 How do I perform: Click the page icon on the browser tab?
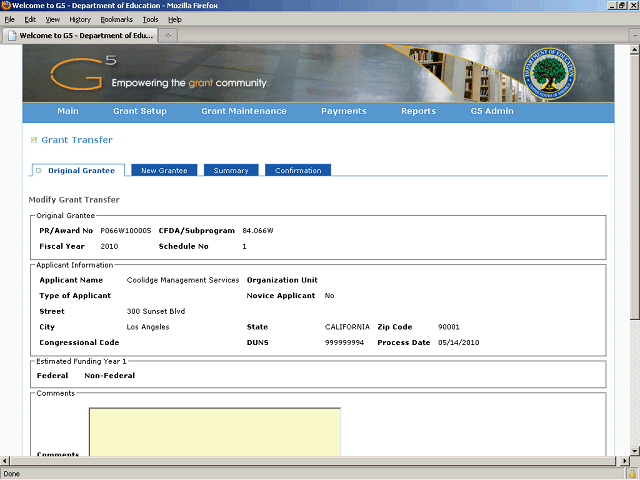click(12, 36)
